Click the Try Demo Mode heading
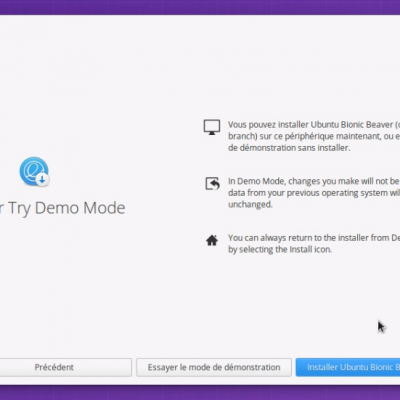 pos(63,208)
